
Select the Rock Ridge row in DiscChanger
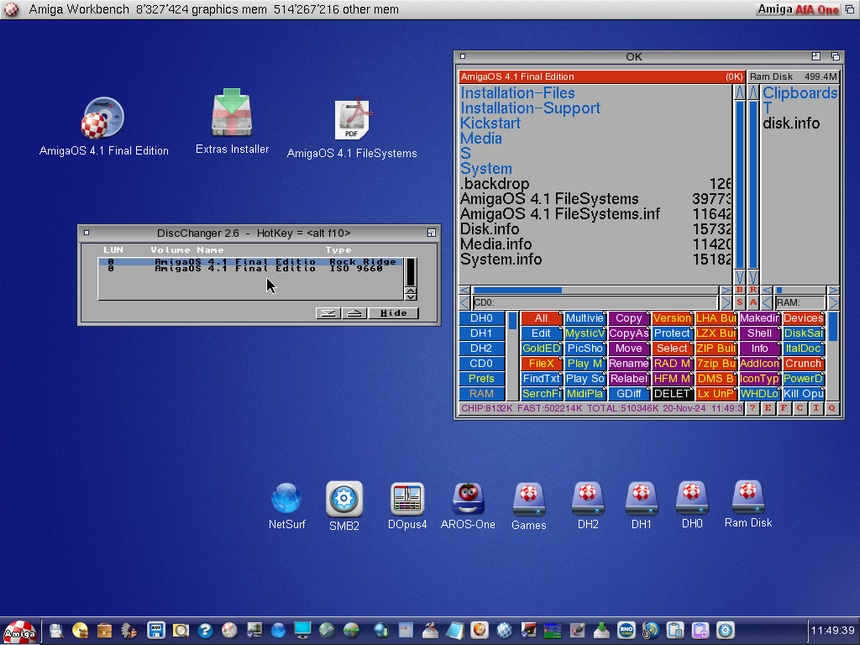click(251, 262)
